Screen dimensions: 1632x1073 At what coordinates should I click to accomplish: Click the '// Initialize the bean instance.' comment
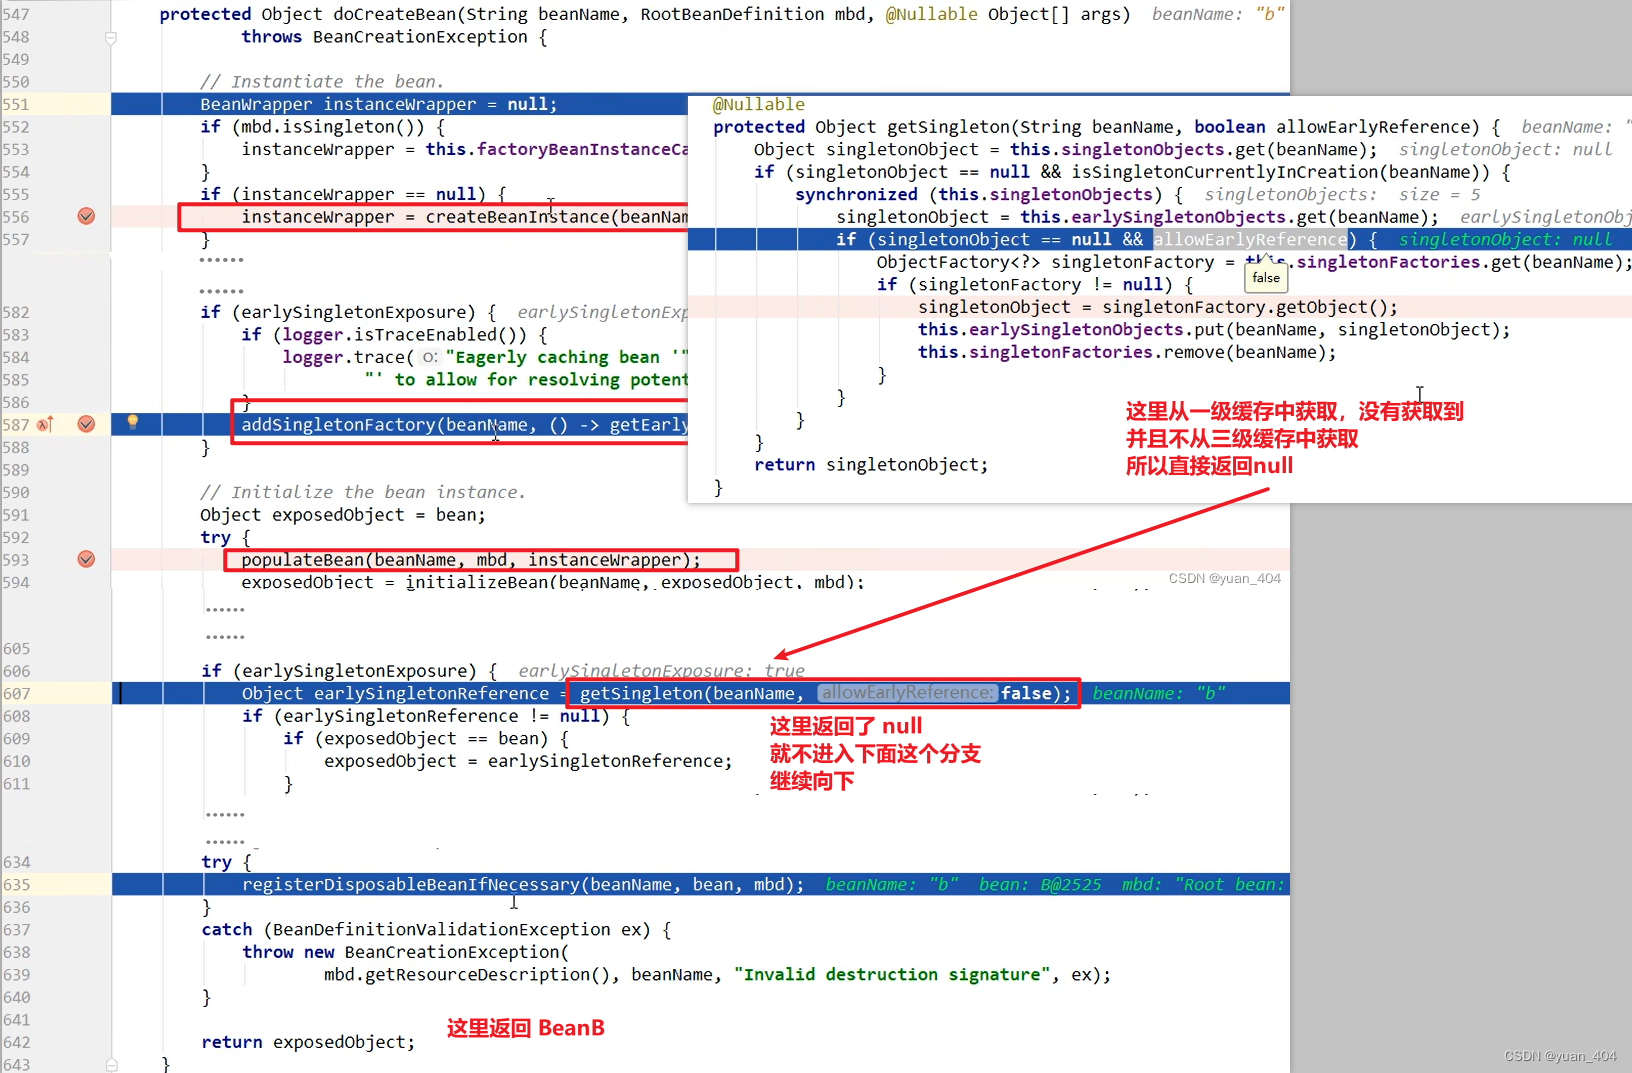coord(362,492)
